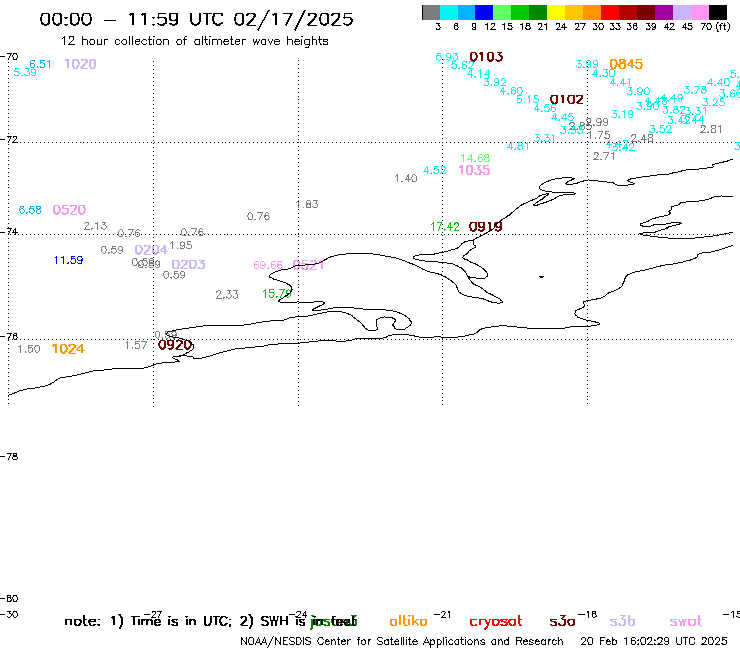
Task: Click the pink 70 ft legend swatch
Action: (x=699, y=12)
